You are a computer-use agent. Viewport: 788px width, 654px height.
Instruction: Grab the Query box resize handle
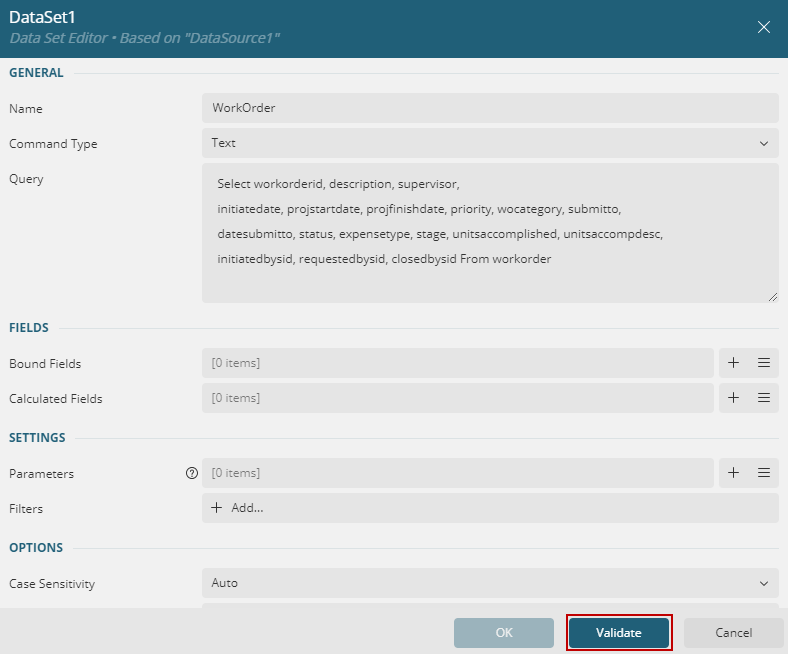(x=773, y=297)
